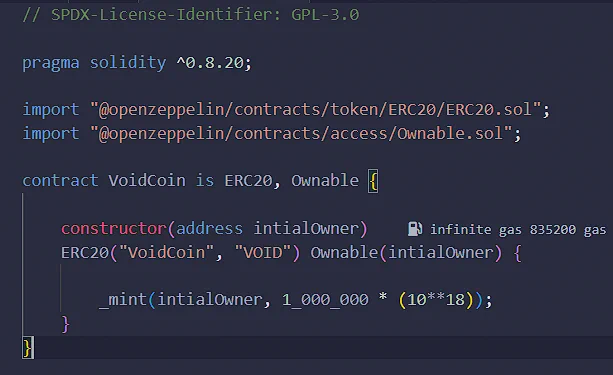Click the "1_000_000" number literal
The height and width of the screenshot is (375, 613).
(x=325, y=300)
